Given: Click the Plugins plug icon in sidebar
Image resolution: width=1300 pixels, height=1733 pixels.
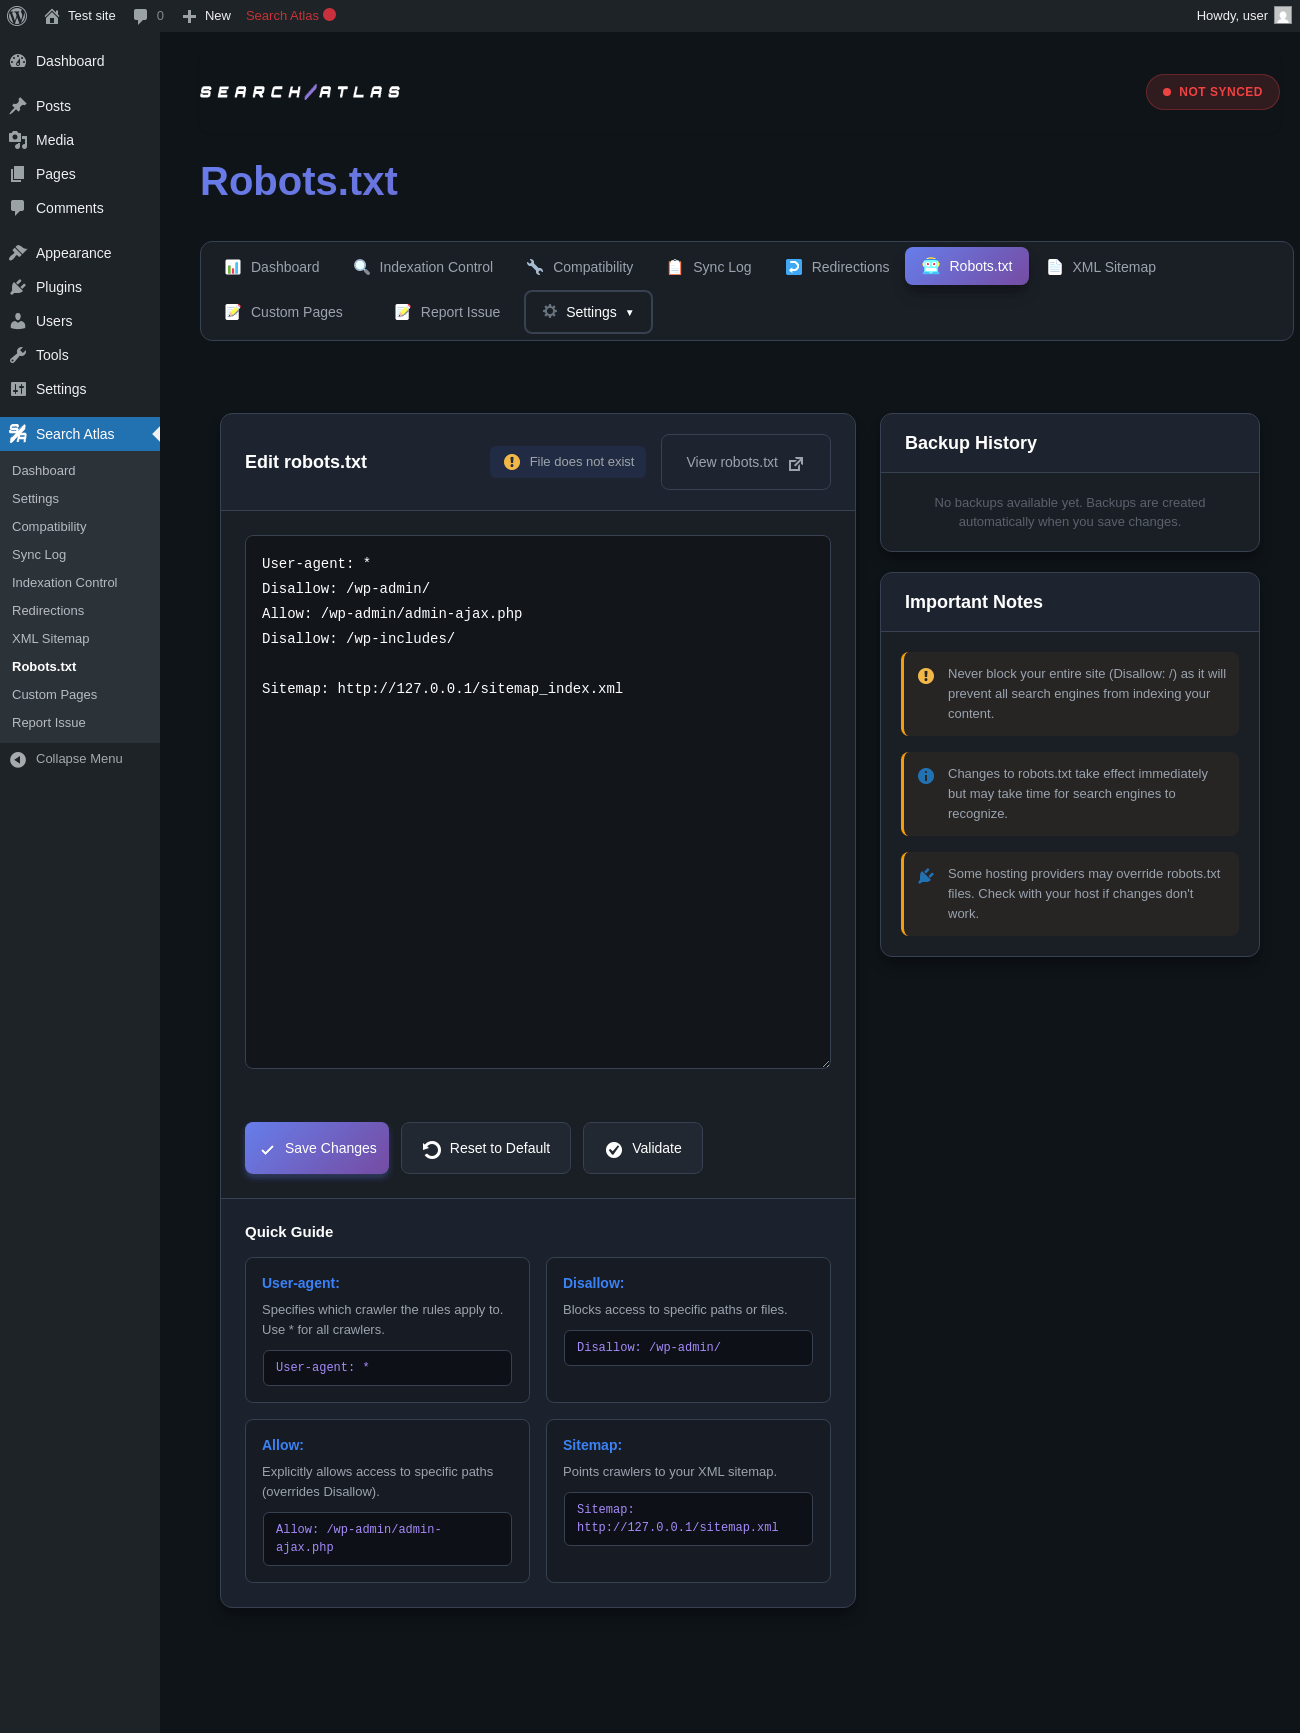Looking at the screenshot, I should 18,287.
